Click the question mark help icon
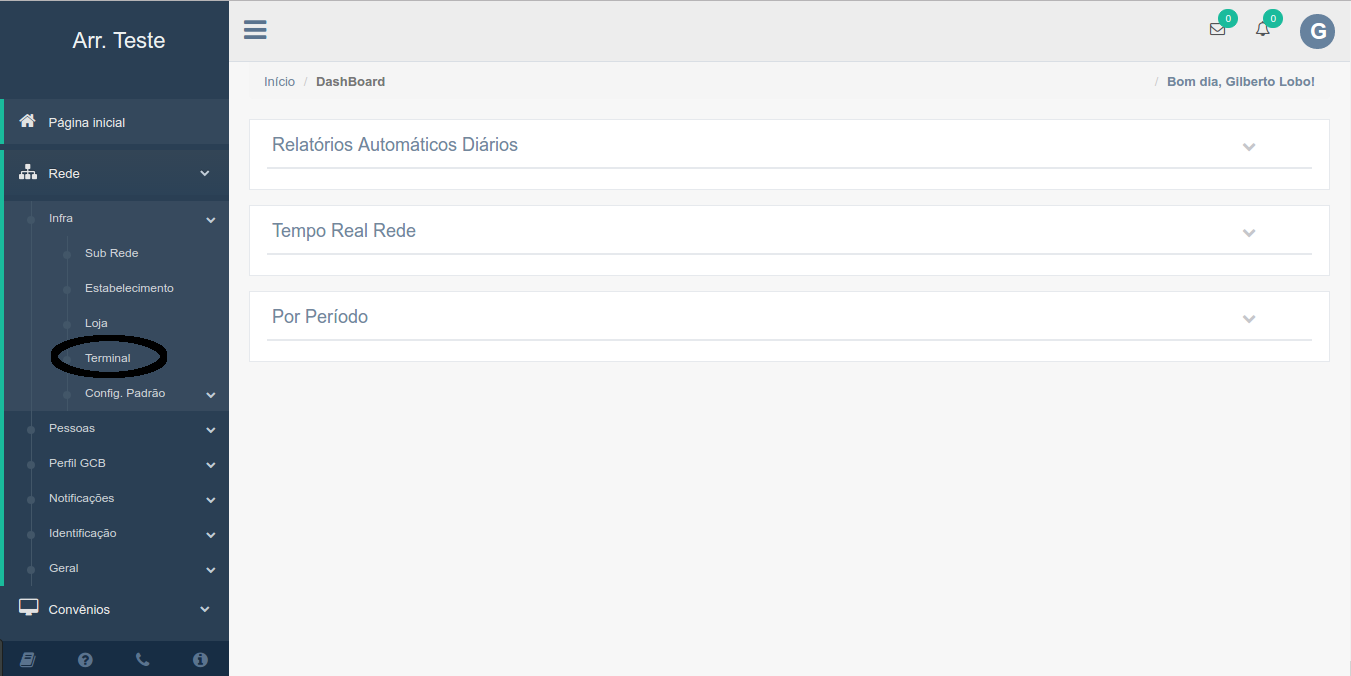The height and width of the screenshot is (676, 1351). click(85, 659)
